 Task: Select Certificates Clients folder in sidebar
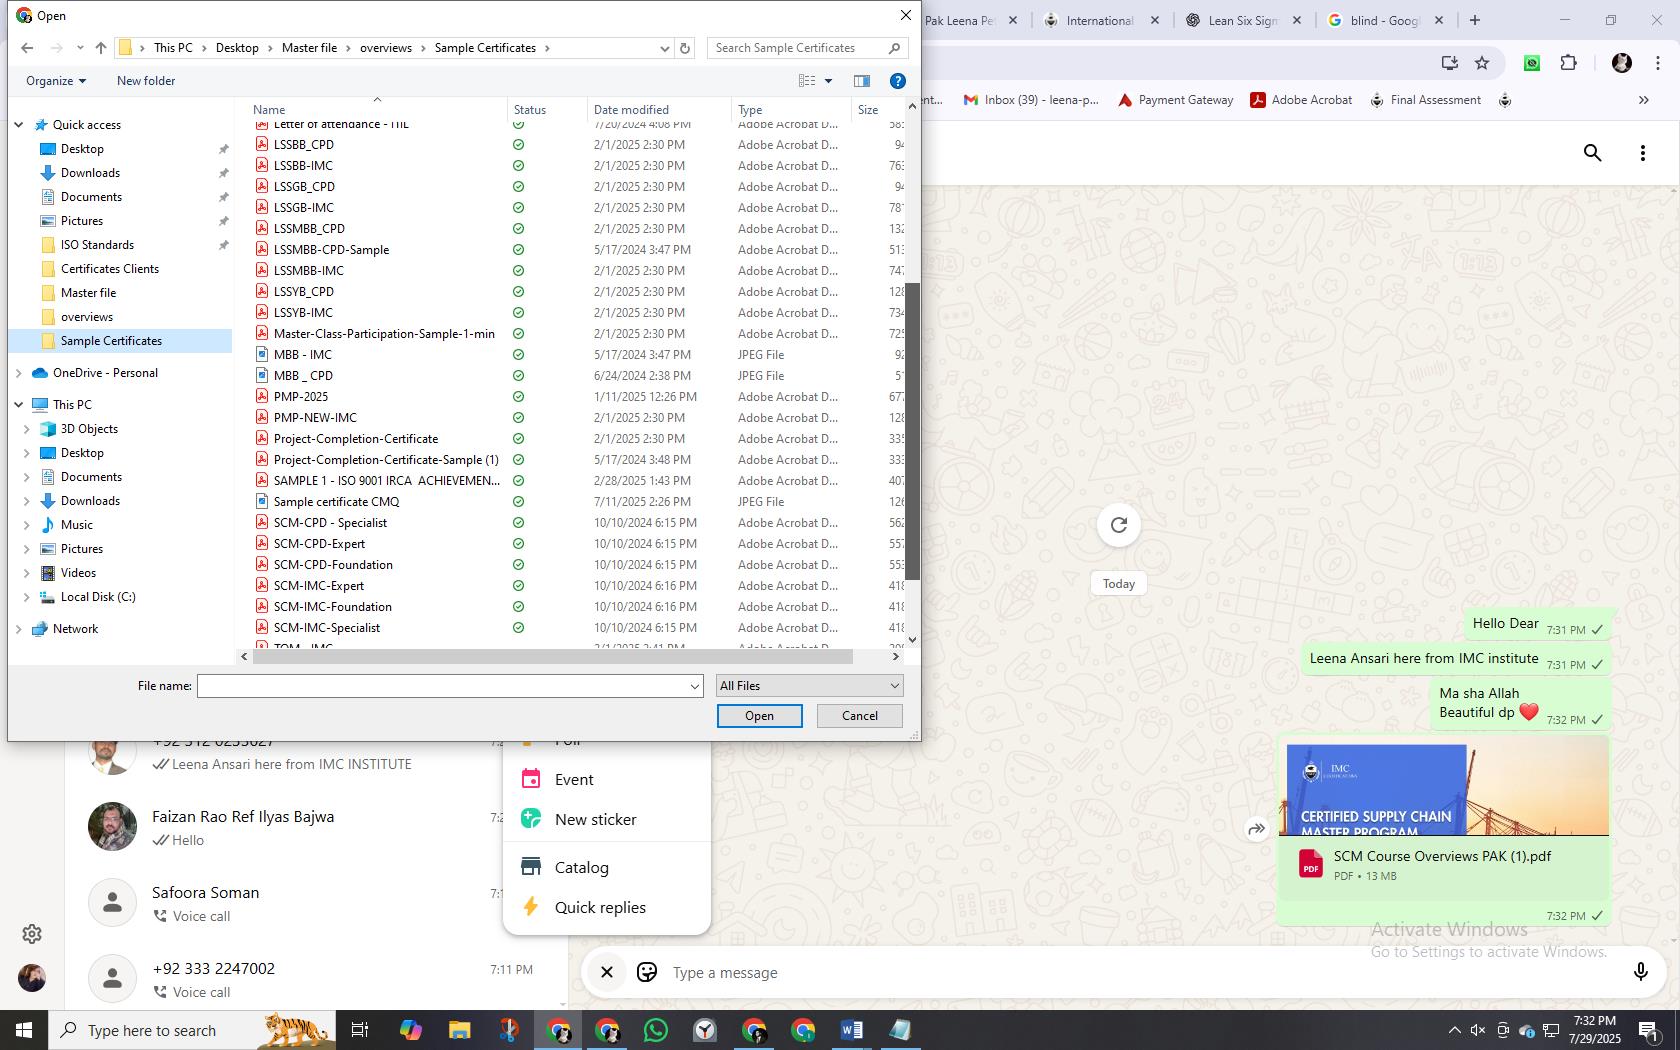109,269
